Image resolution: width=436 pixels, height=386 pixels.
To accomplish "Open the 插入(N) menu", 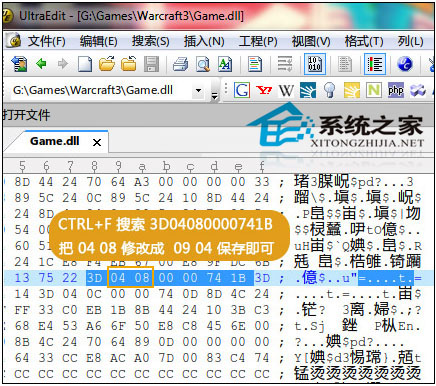I will [204, 41].
